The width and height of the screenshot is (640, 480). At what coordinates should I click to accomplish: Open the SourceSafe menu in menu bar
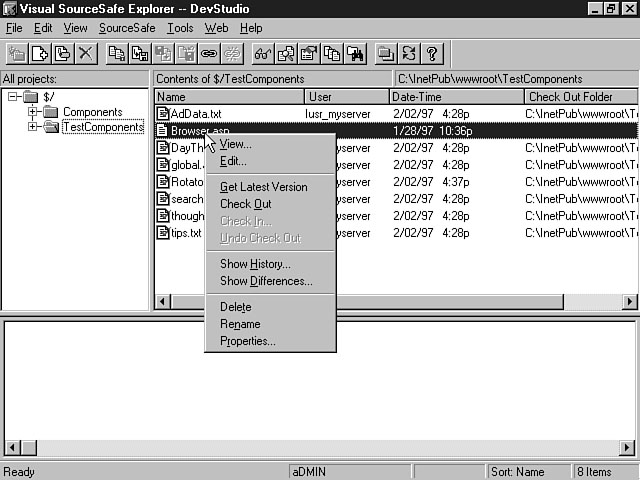click(x=127, y=28)
